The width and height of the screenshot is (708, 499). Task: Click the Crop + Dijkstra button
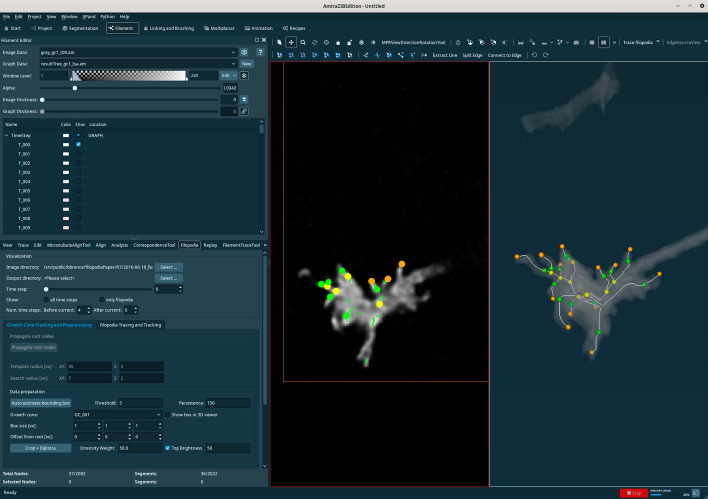pos(41,448)
